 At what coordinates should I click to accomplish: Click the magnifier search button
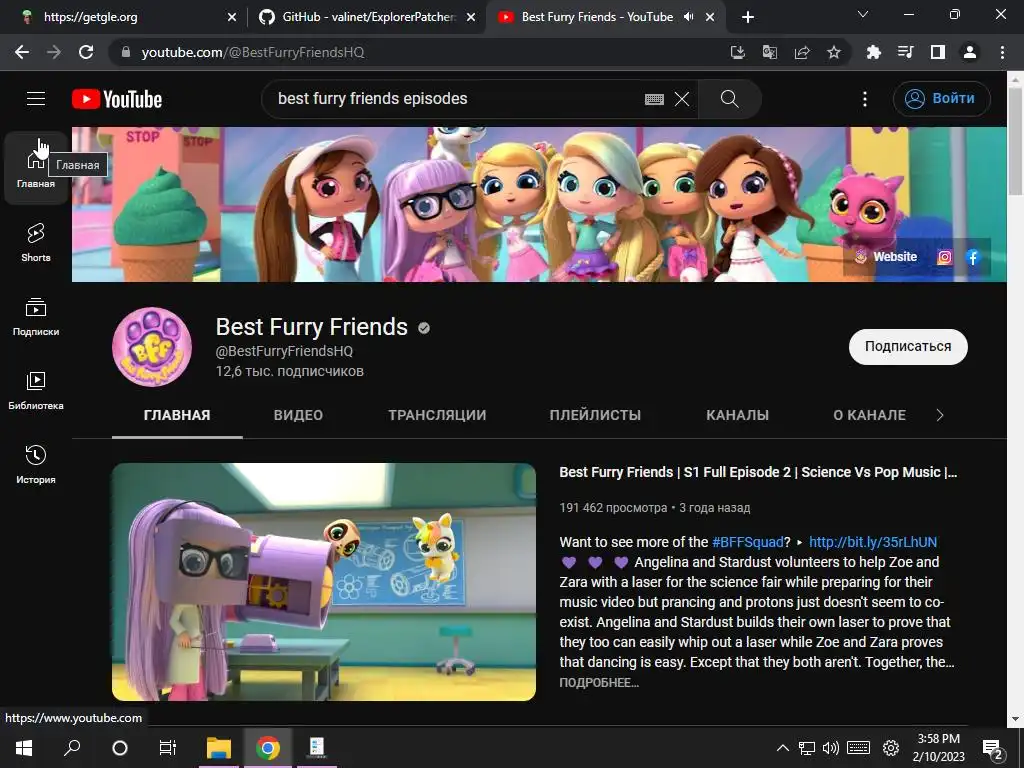pos(729,99)
